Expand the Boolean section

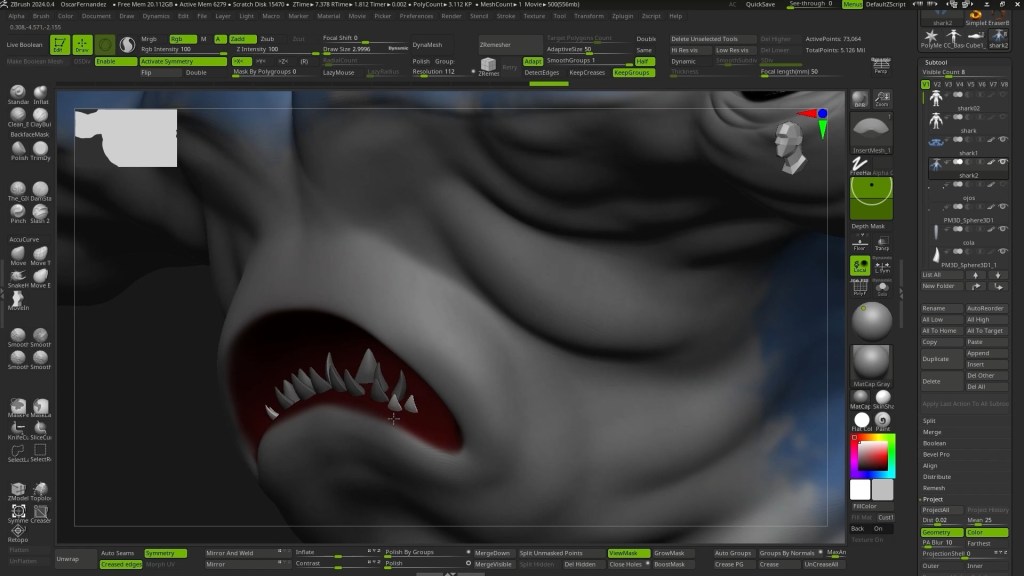tap(935, 443)
